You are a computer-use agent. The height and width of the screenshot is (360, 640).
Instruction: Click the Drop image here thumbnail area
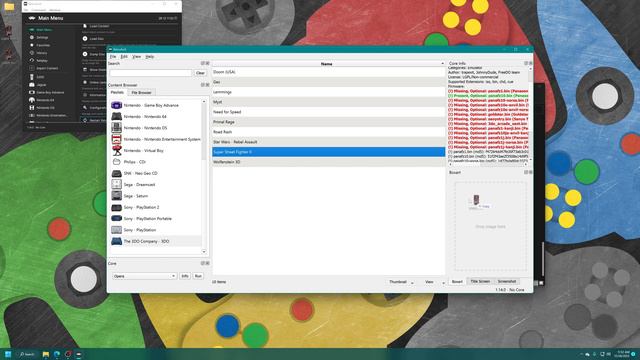point(490,227)
